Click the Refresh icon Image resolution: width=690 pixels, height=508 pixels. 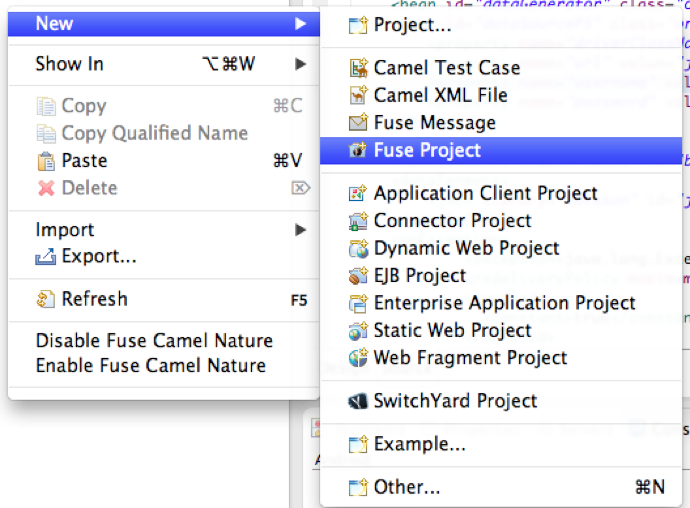coord(46,299)
